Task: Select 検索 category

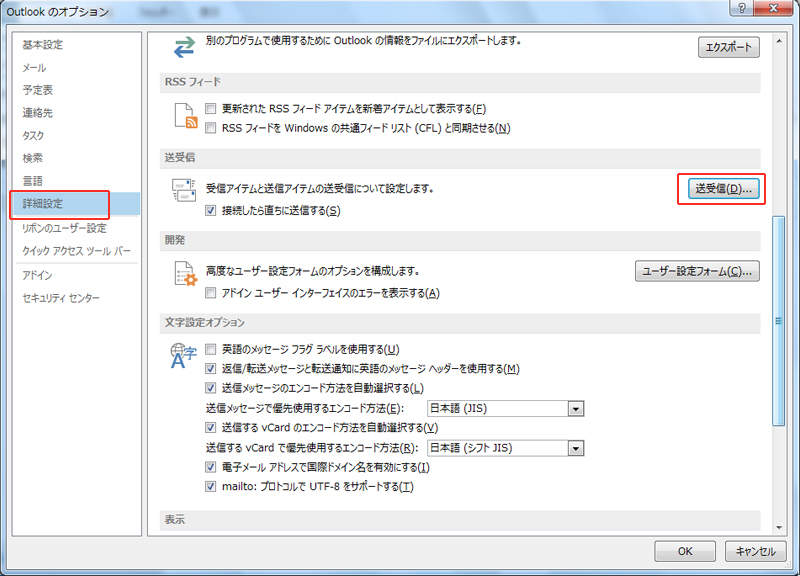Action: click(76, 158)
